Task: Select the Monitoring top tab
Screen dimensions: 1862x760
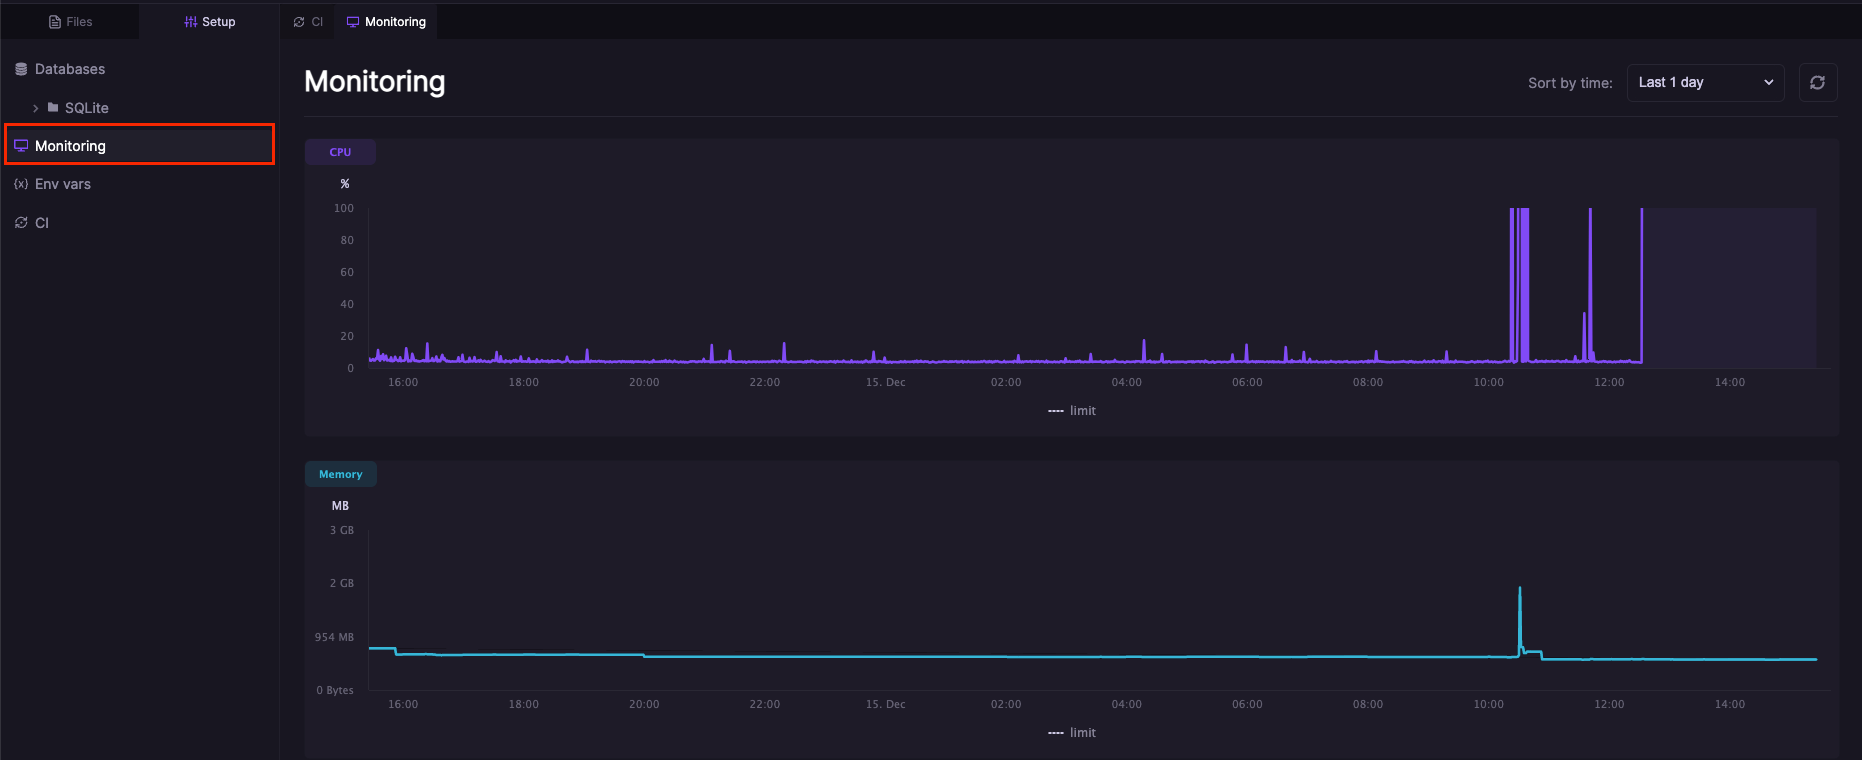Action: pyautogui.click(x=386, y=21)
